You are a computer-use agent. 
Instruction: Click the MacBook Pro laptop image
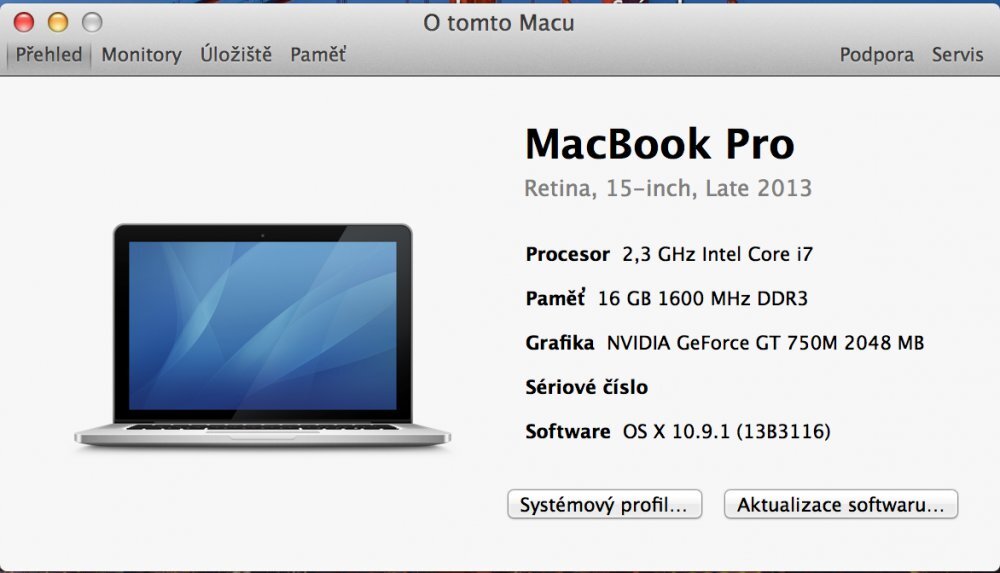262,336
